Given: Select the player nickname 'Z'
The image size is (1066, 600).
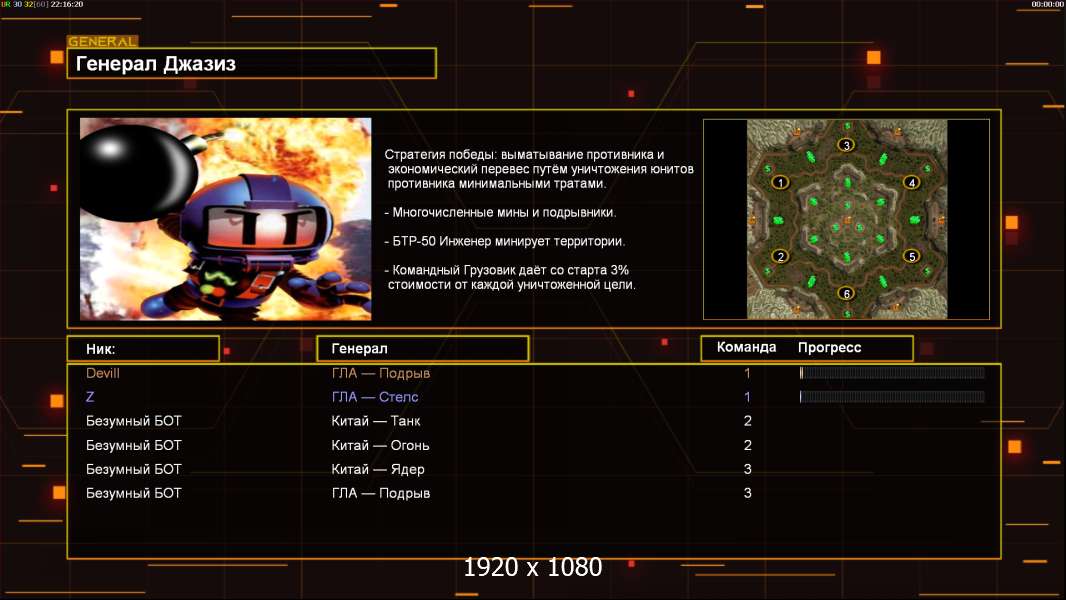Looking at the screenshot, I should 90,397.
